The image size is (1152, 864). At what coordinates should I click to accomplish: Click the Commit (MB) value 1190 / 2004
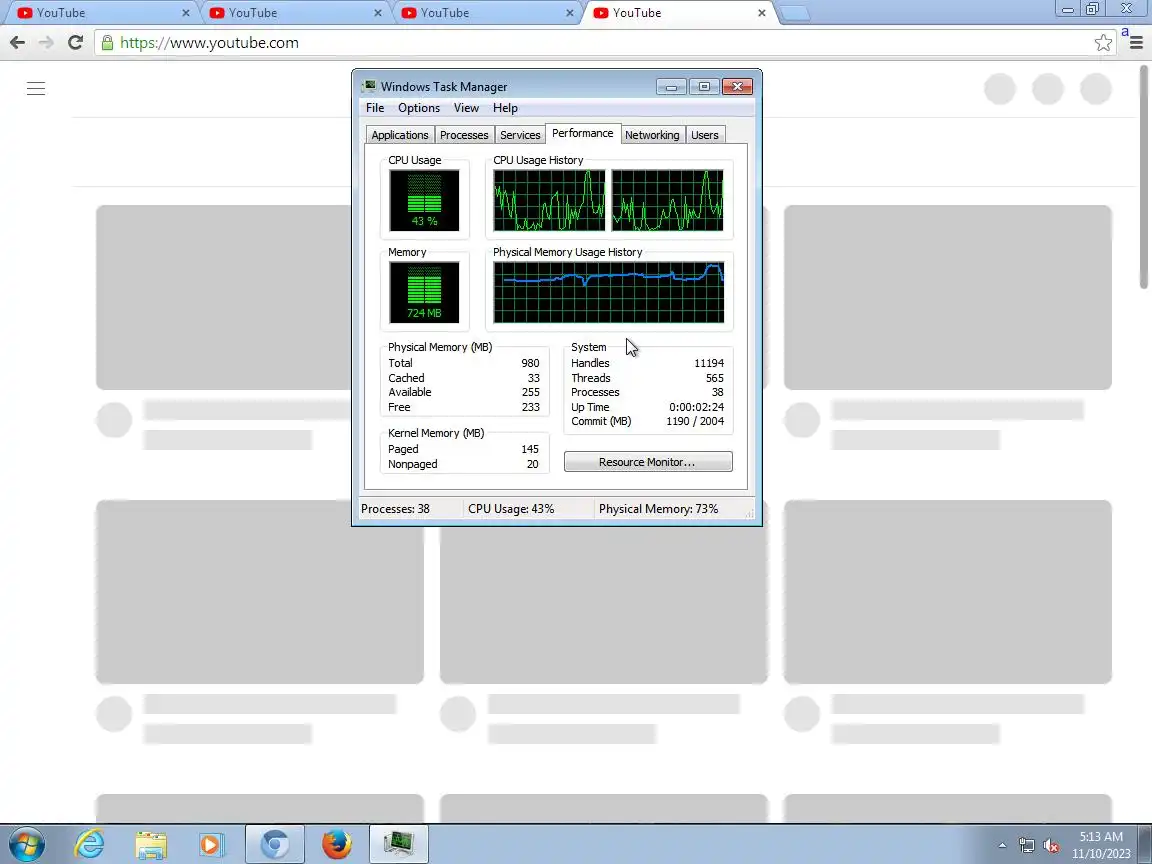point(695,421)
